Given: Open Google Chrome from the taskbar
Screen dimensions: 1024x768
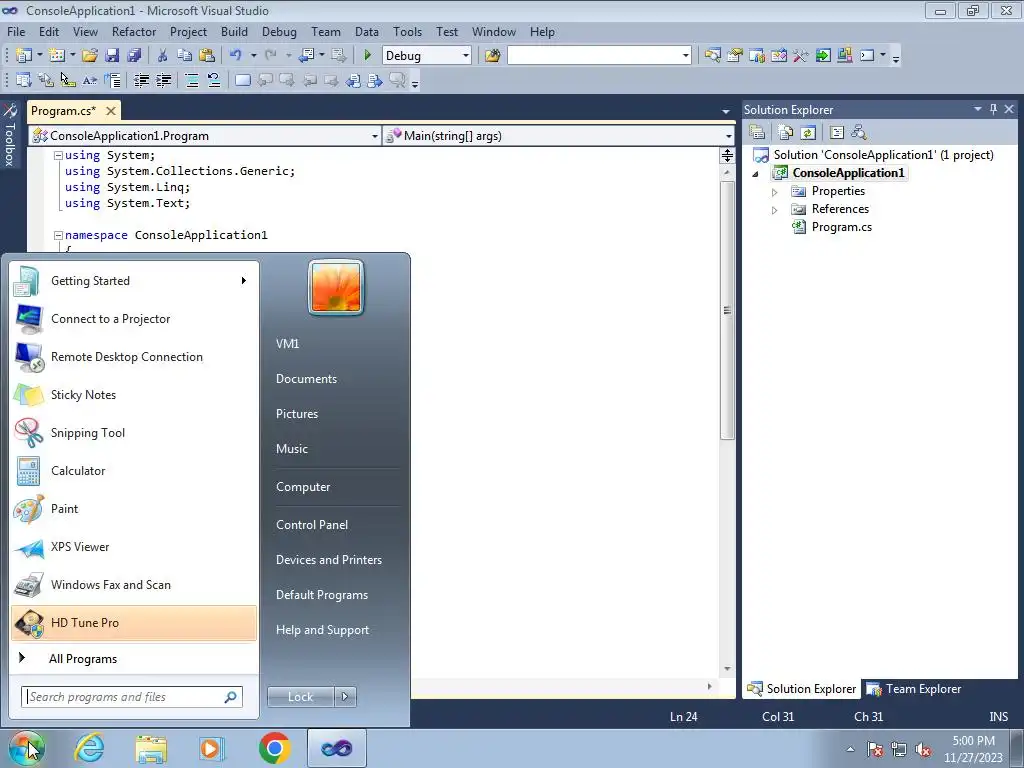Looking at the screenshot, I should (x=274, y=748).
